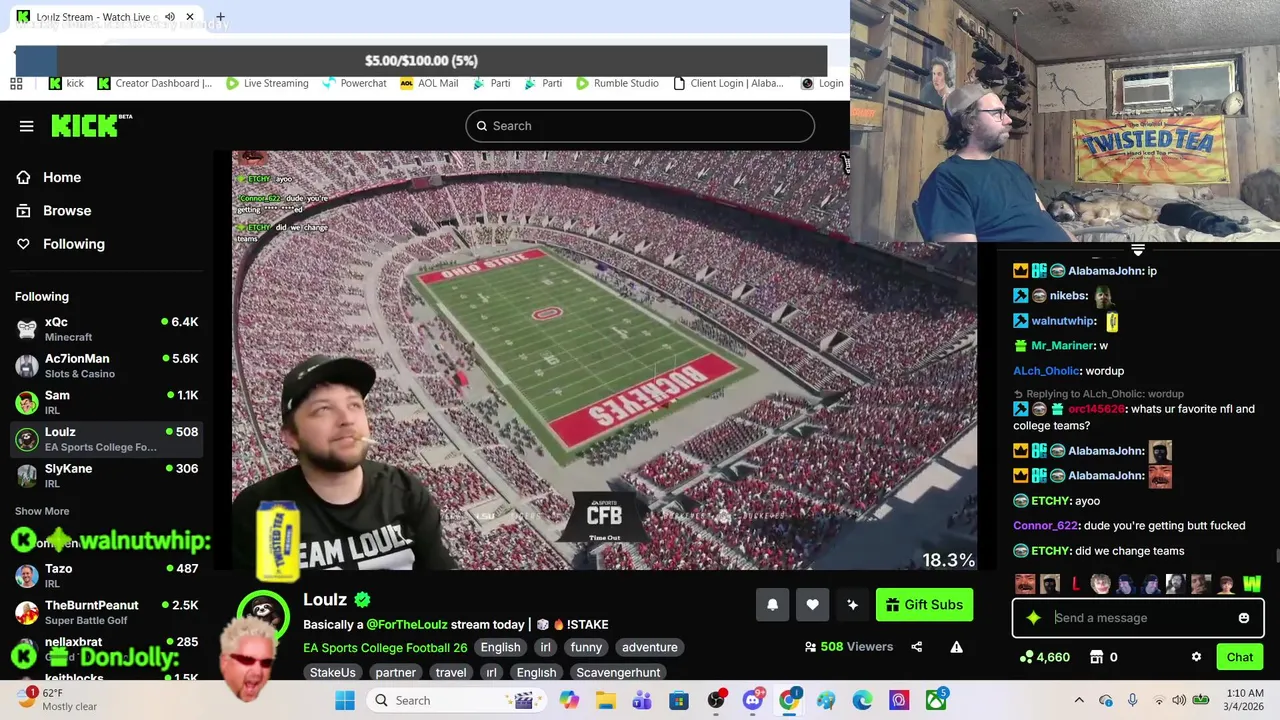
Task: Click the Scavengerhunt tag
Action: tap(618, 672)
